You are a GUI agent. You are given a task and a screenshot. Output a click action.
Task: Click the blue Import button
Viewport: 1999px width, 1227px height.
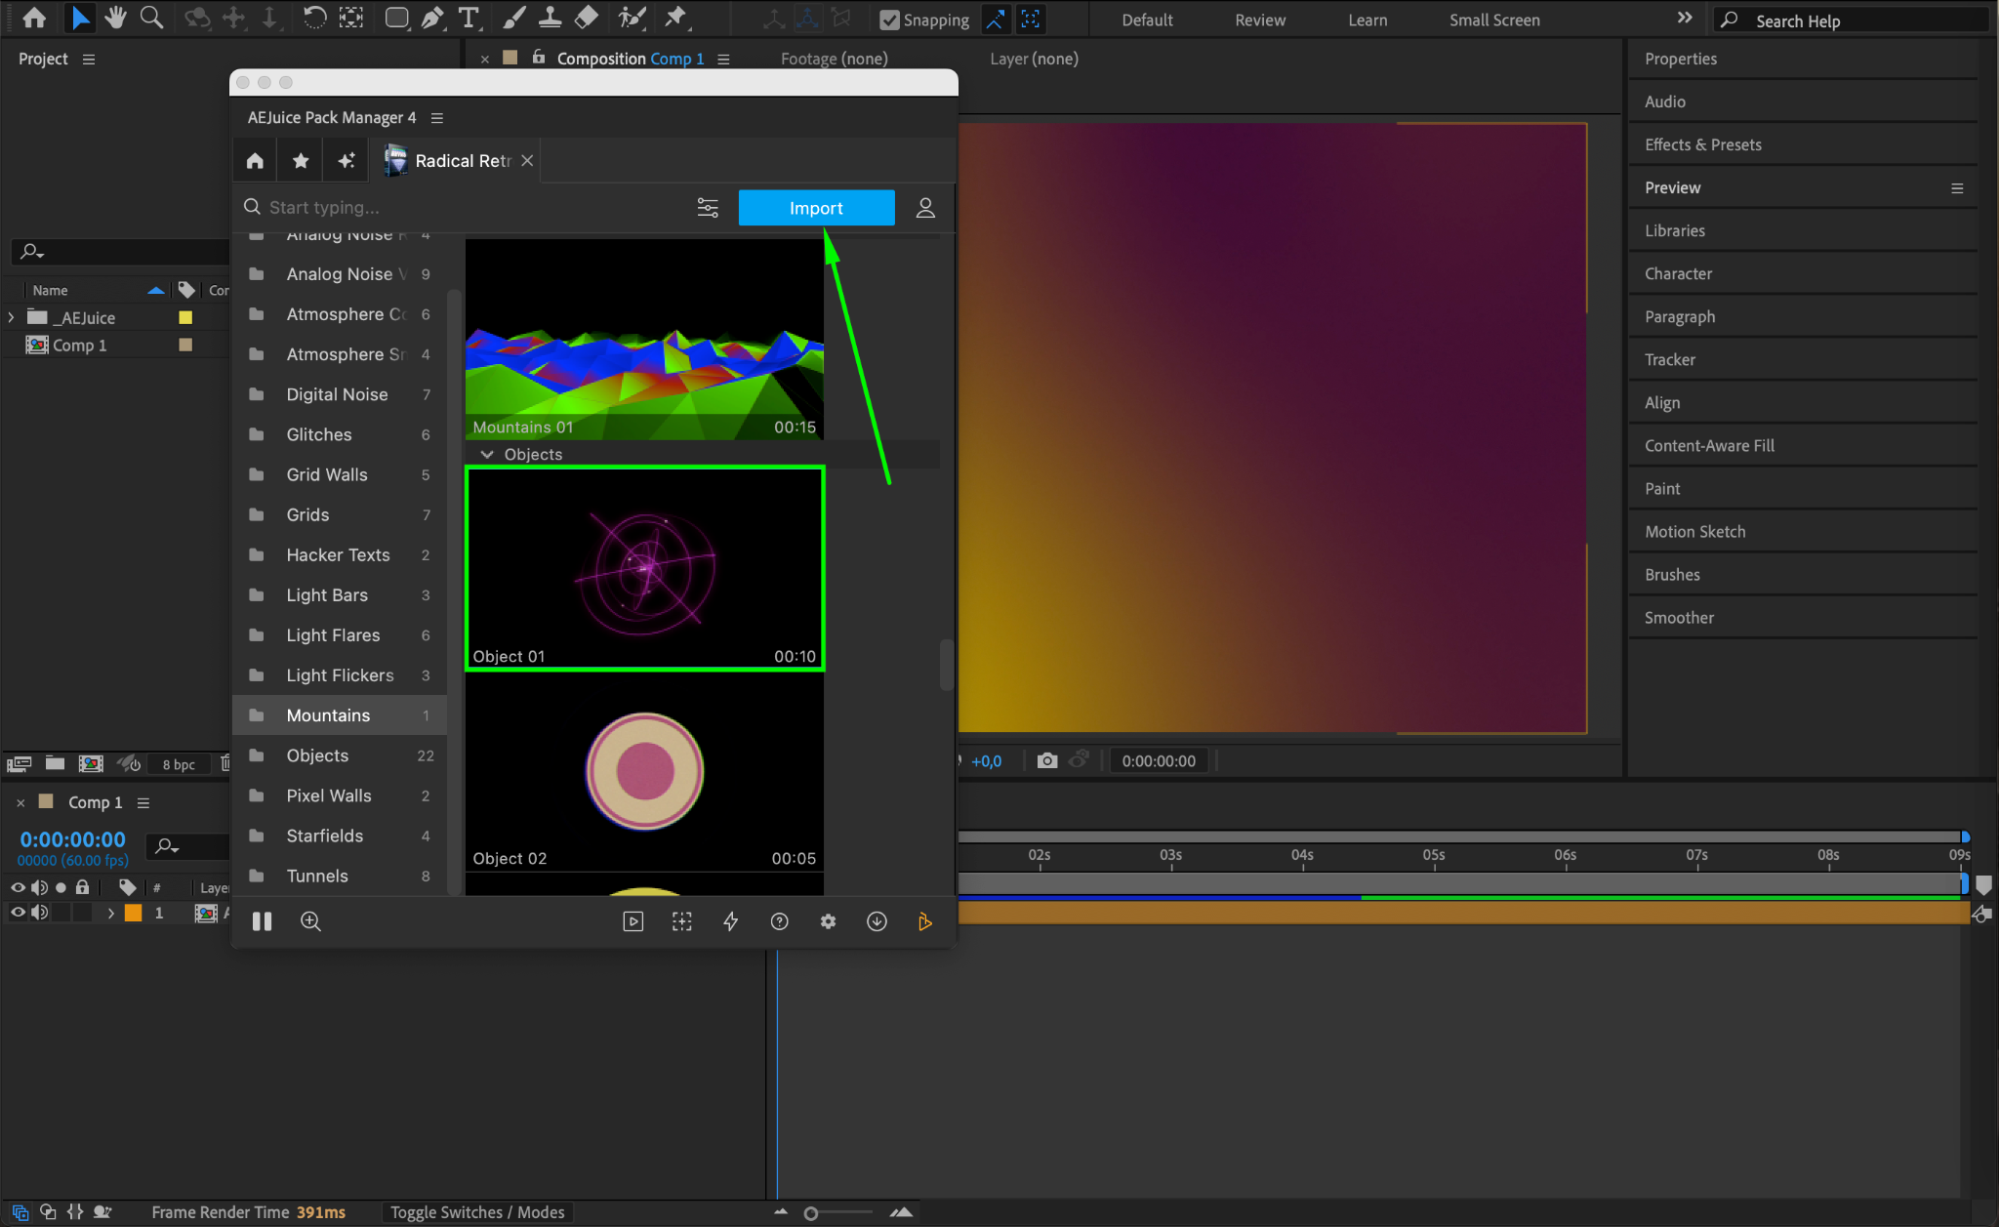coord(816,208)
